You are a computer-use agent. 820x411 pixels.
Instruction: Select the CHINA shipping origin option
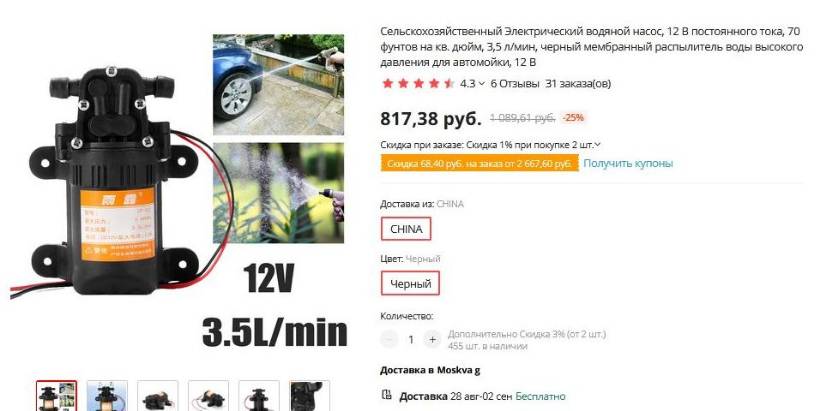(406, 229)
